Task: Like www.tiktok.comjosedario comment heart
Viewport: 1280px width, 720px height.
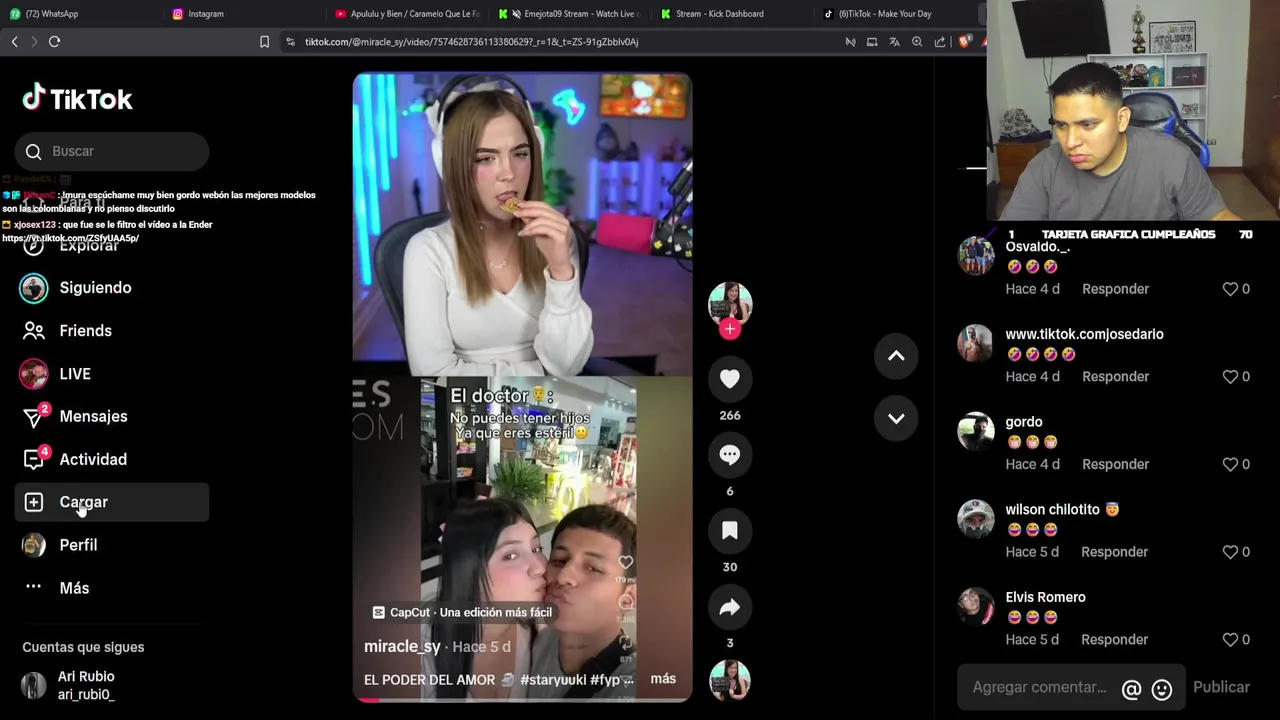Action: click(x=1230, y=377)
